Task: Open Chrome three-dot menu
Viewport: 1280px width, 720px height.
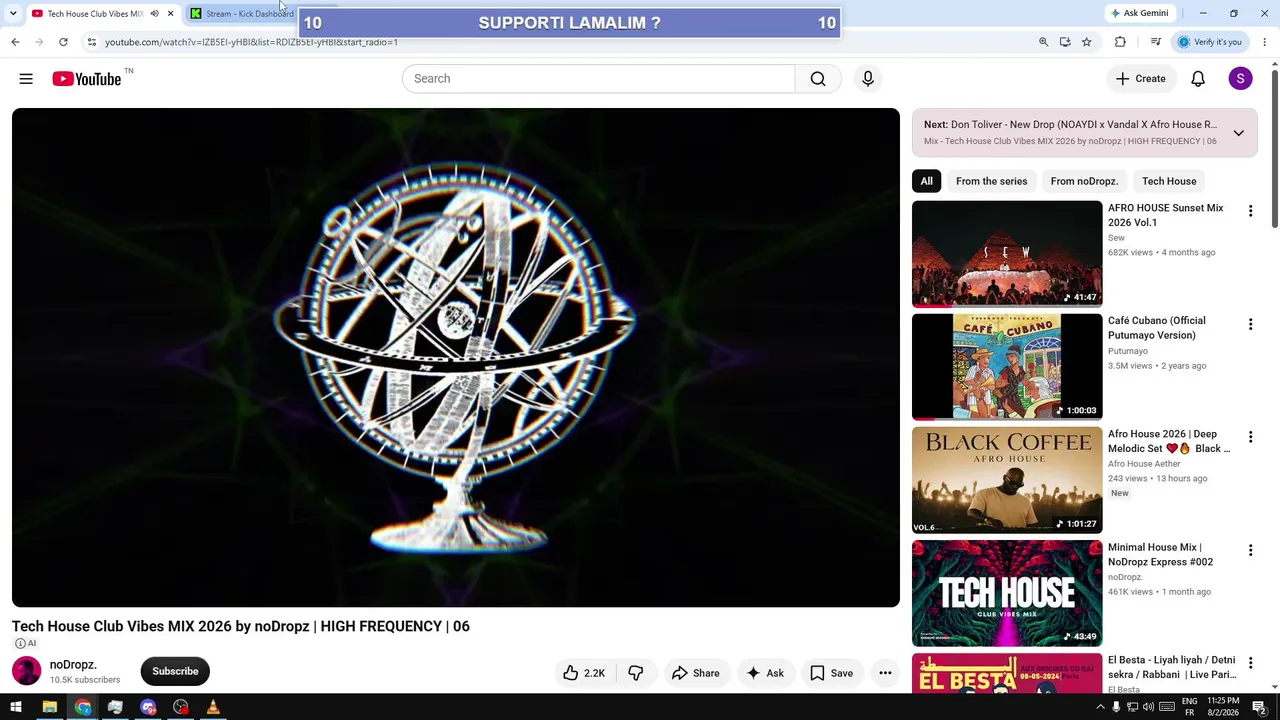Action: tap(1265, 42)
